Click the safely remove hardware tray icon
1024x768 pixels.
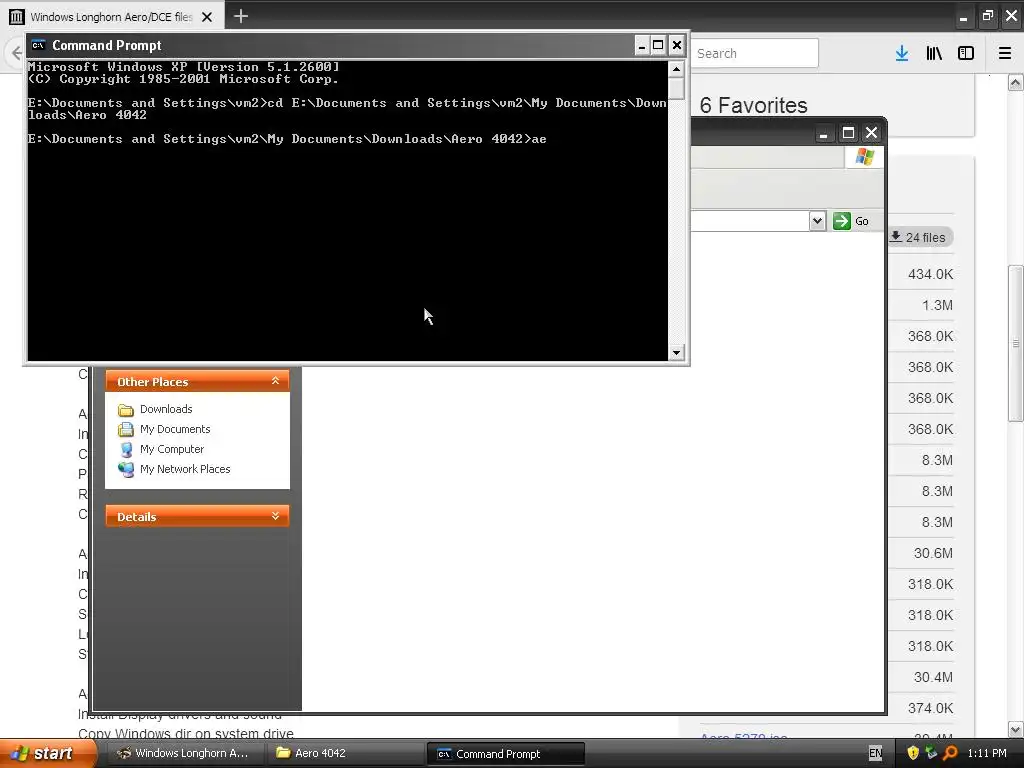pyautogui.click(x=931, y=753)
